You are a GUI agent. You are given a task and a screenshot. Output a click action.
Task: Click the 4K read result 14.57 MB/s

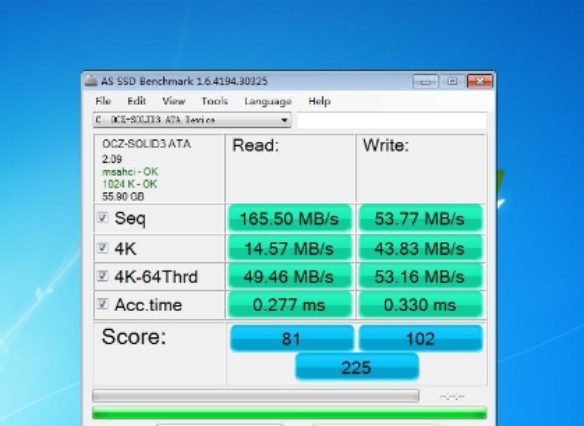click(x=289, y=248)
